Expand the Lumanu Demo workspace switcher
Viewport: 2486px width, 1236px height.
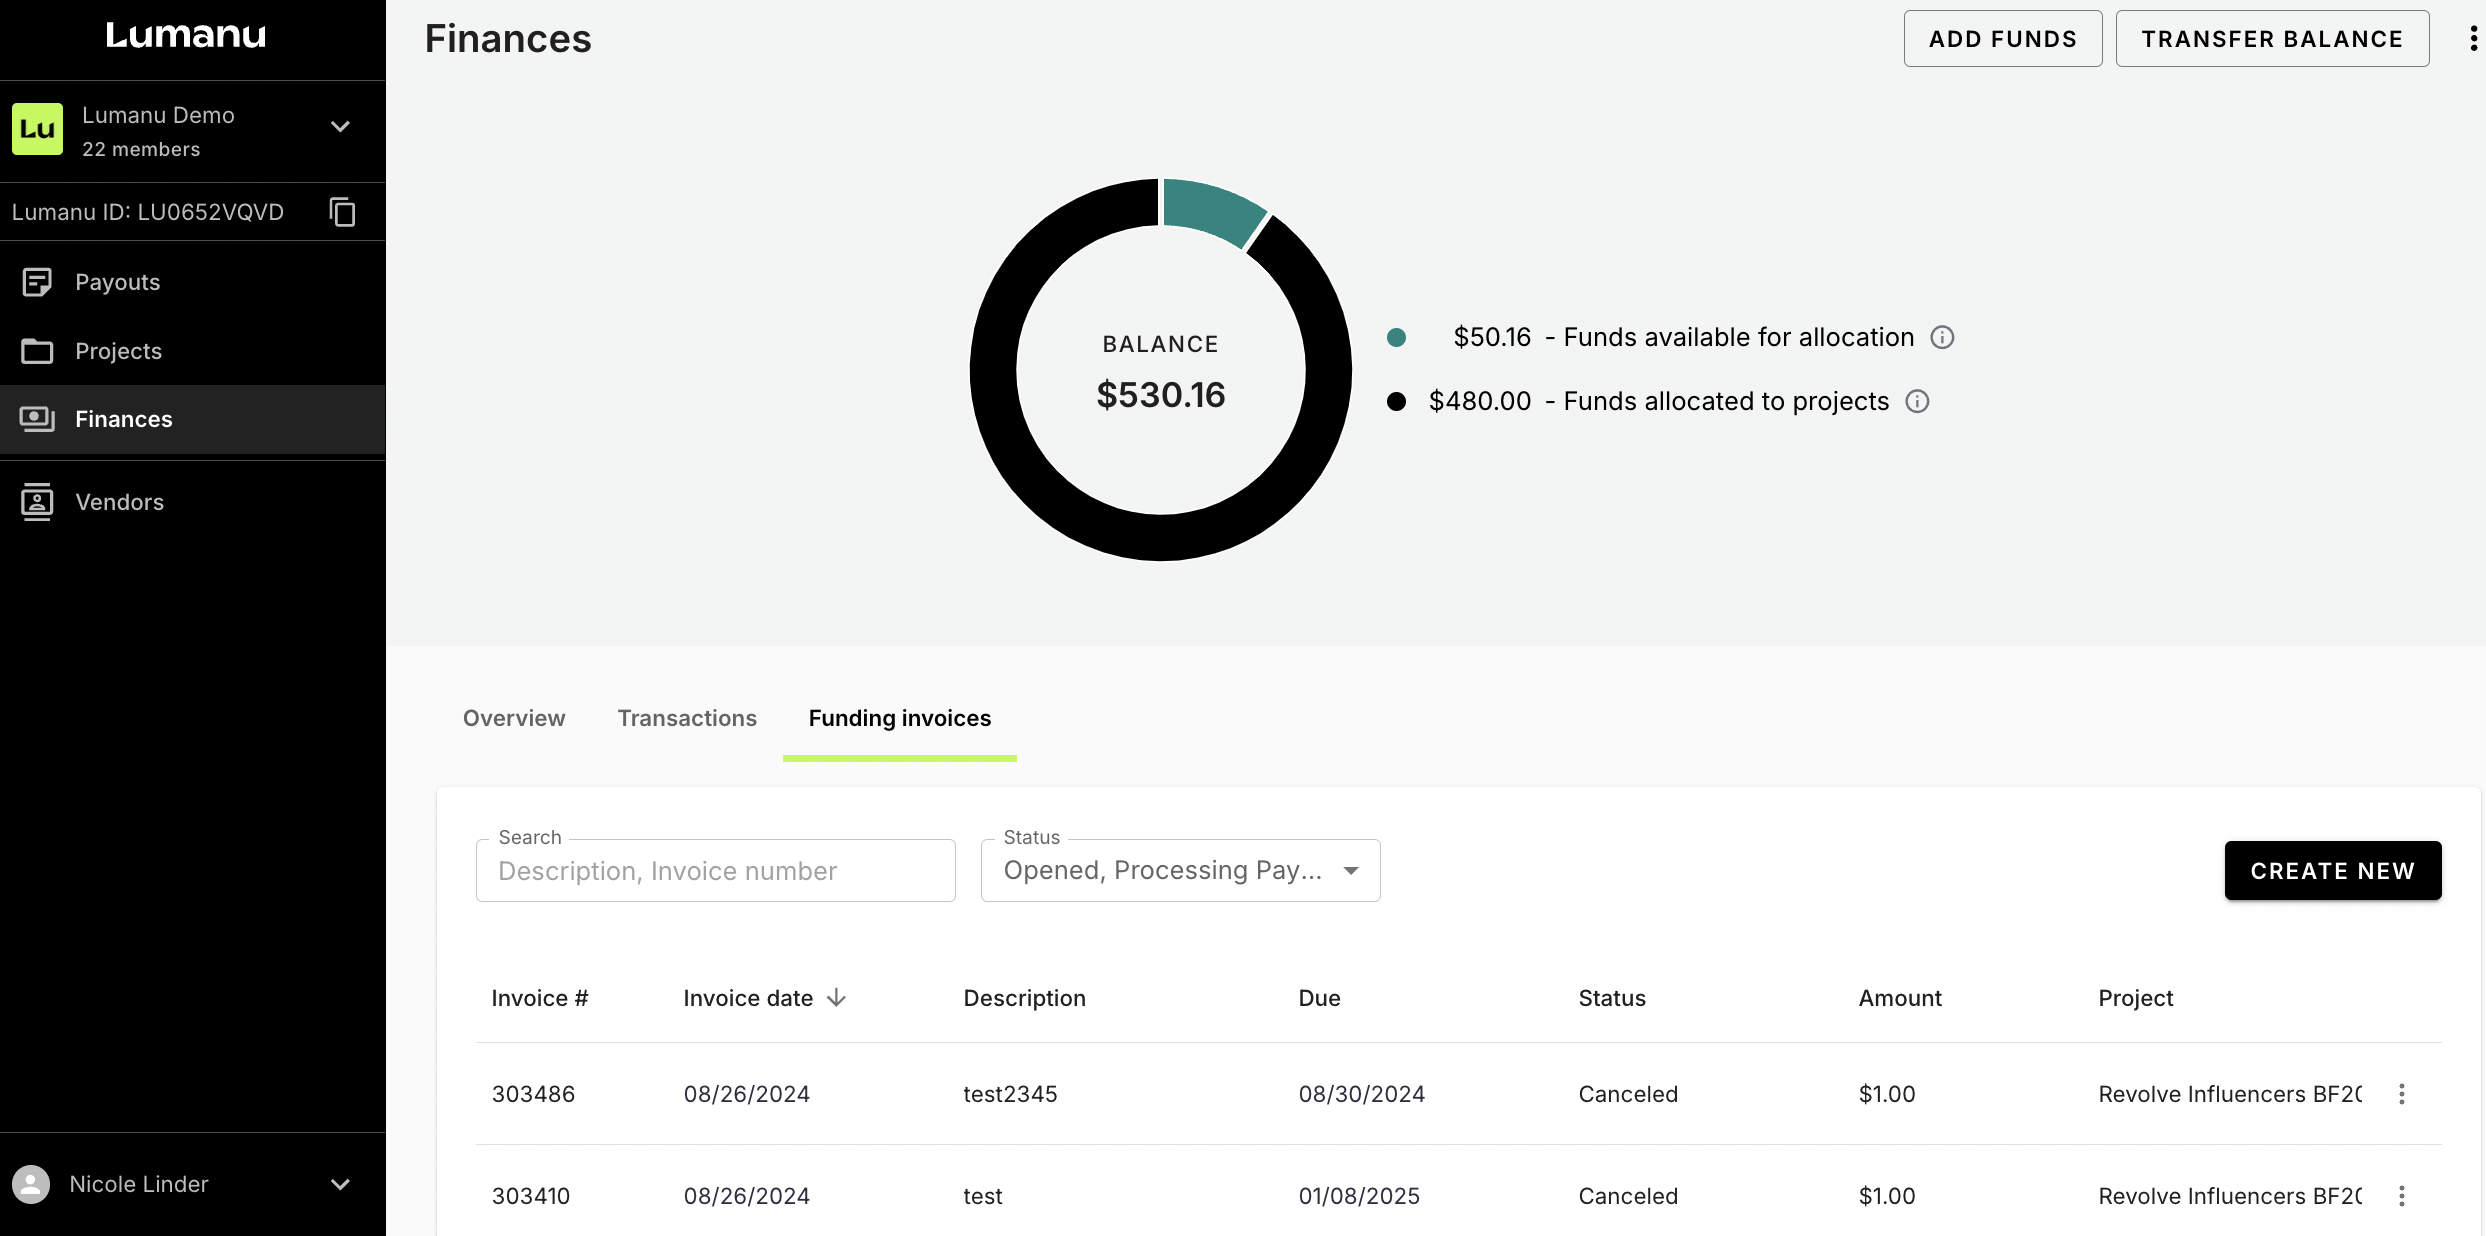(x=340, y=127)
